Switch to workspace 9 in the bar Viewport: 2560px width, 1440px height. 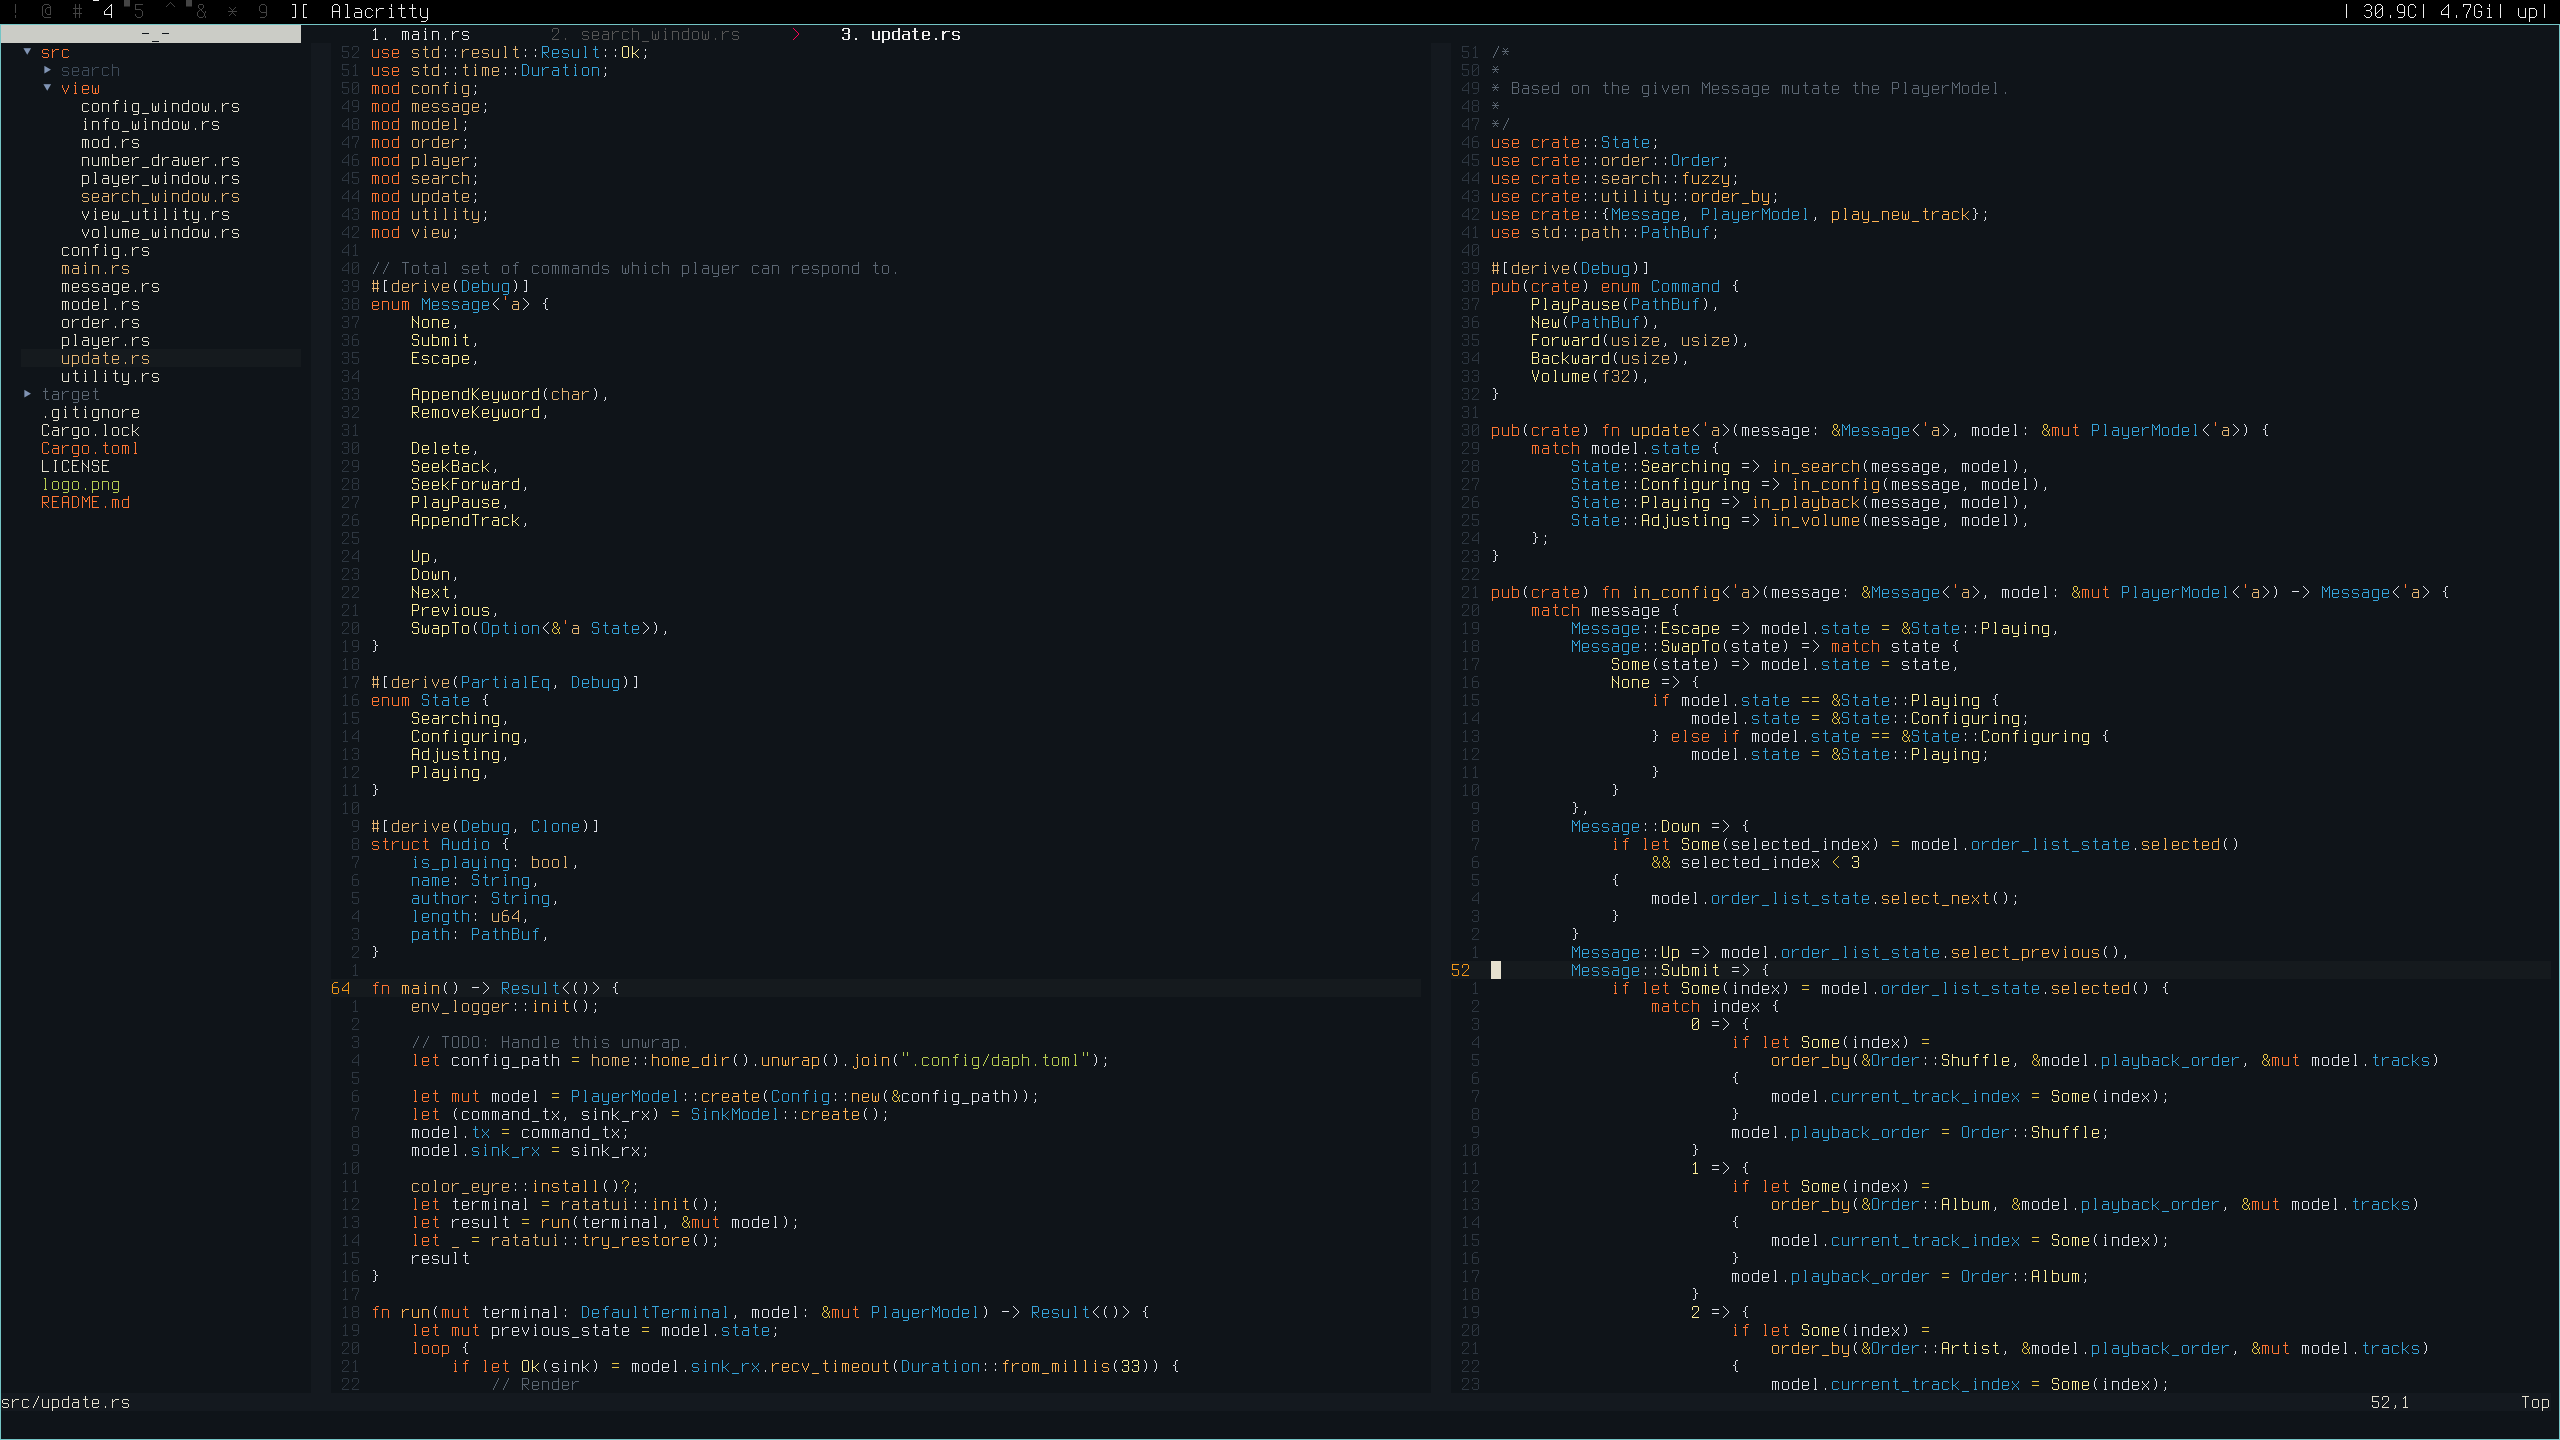point(263,12)
